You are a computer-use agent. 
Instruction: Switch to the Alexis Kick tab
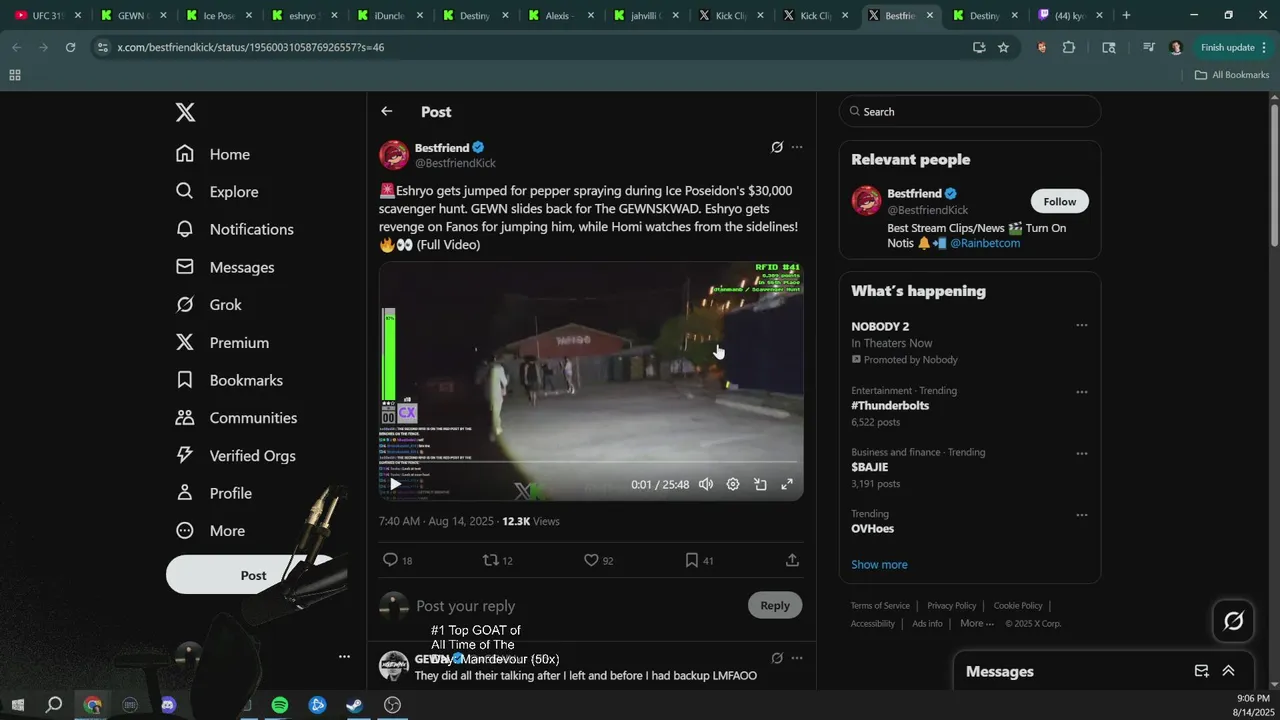click(561, 15)
